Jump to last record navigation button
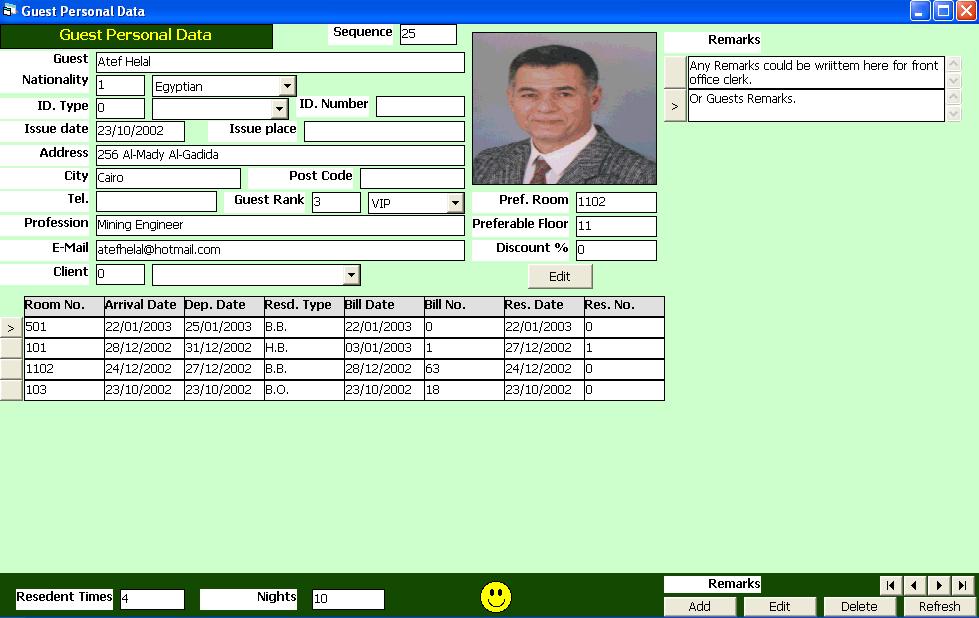Image resolution: width=979 pixels, height=618 pixels. click(x=962, y=586)
